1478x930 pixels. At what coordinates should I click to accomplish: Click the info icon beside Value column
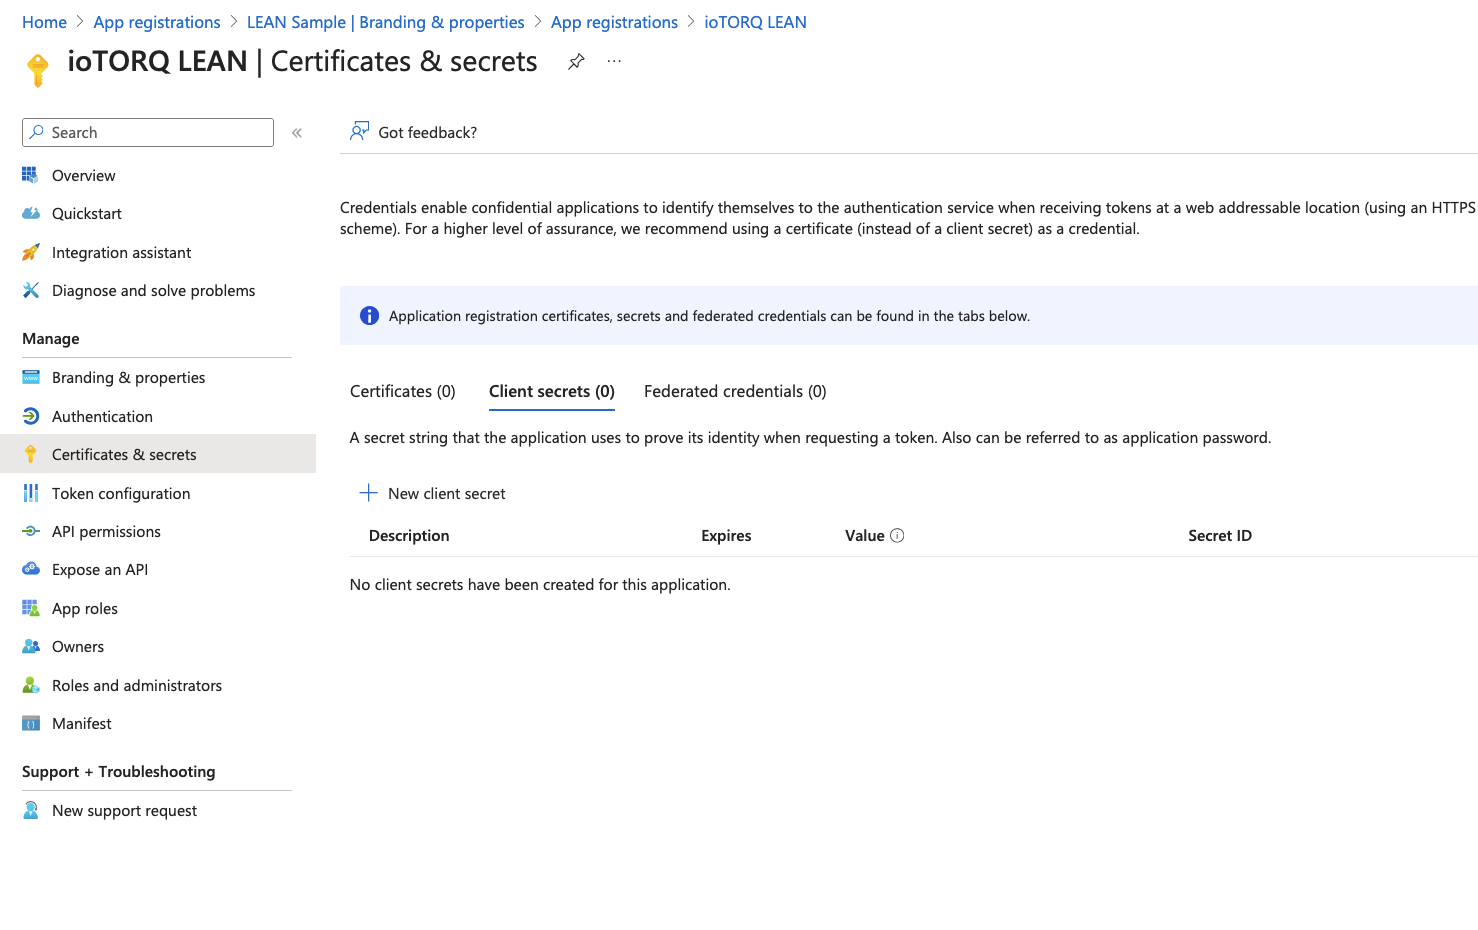tap(897, 536)
